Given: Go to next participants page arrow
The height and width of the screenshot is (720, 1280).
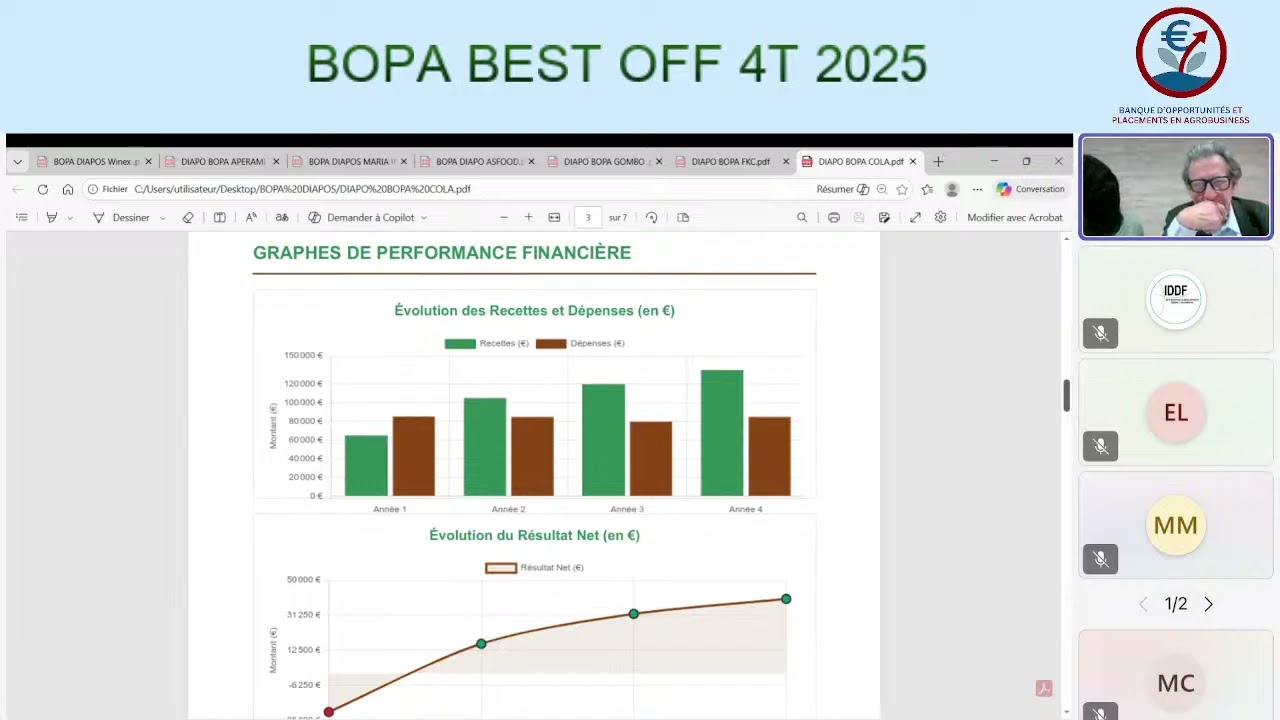Looking at the screenshot, I should (1208, 604).
